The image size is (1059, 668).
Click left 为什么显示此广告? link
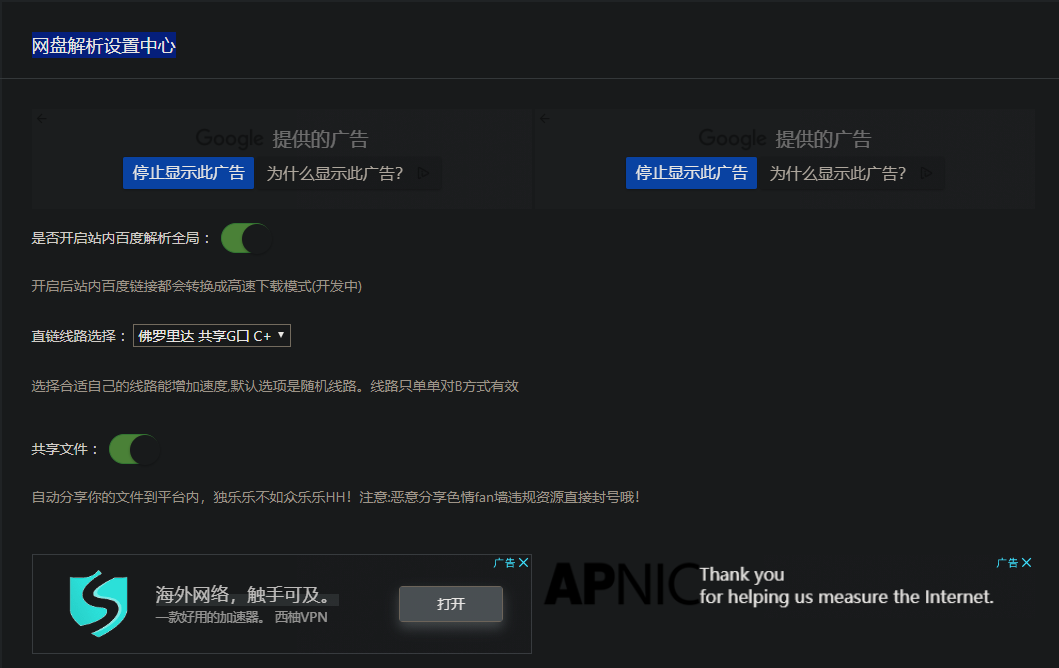coord(334,174)
